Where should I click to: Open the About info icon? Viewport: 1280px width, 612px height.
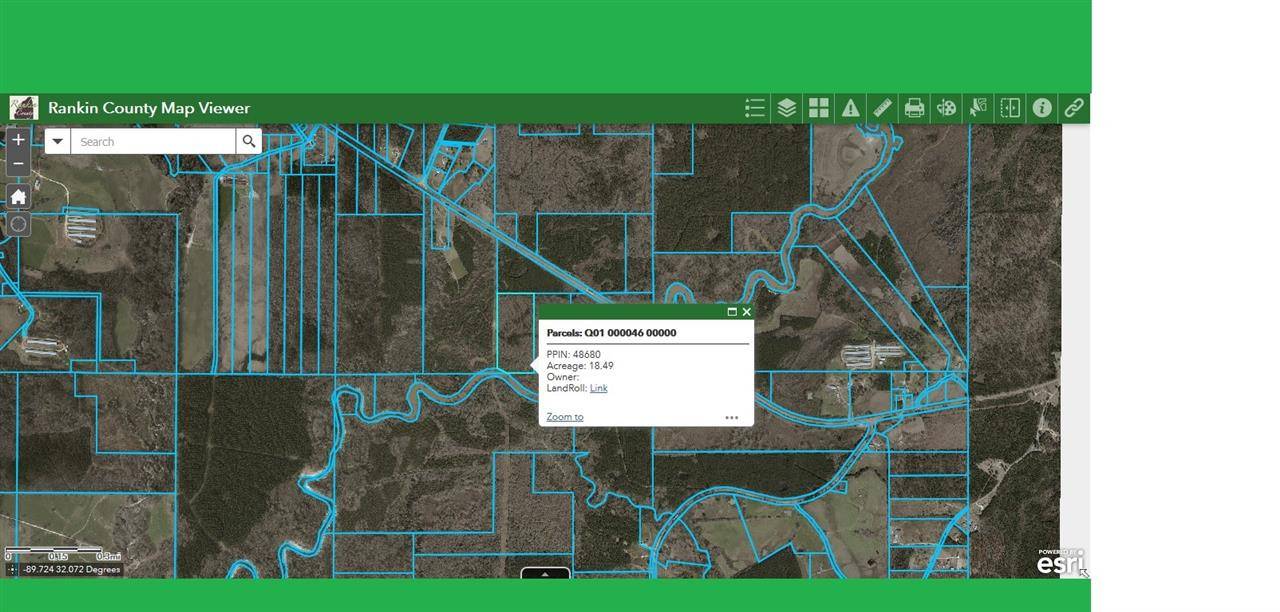[x=1042, y=108]
